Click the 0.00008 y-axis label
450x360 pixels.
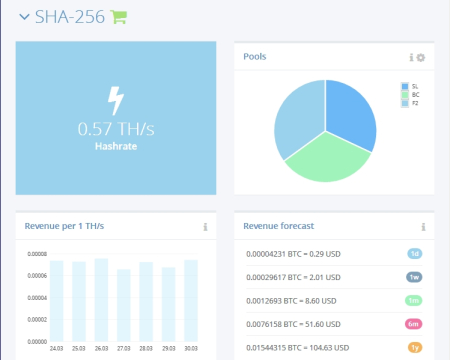point(37,254)
